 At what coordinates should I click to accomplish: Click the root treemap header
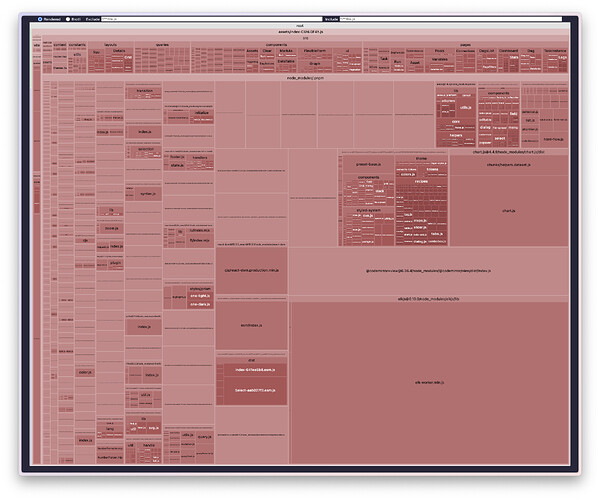point(300,26)
